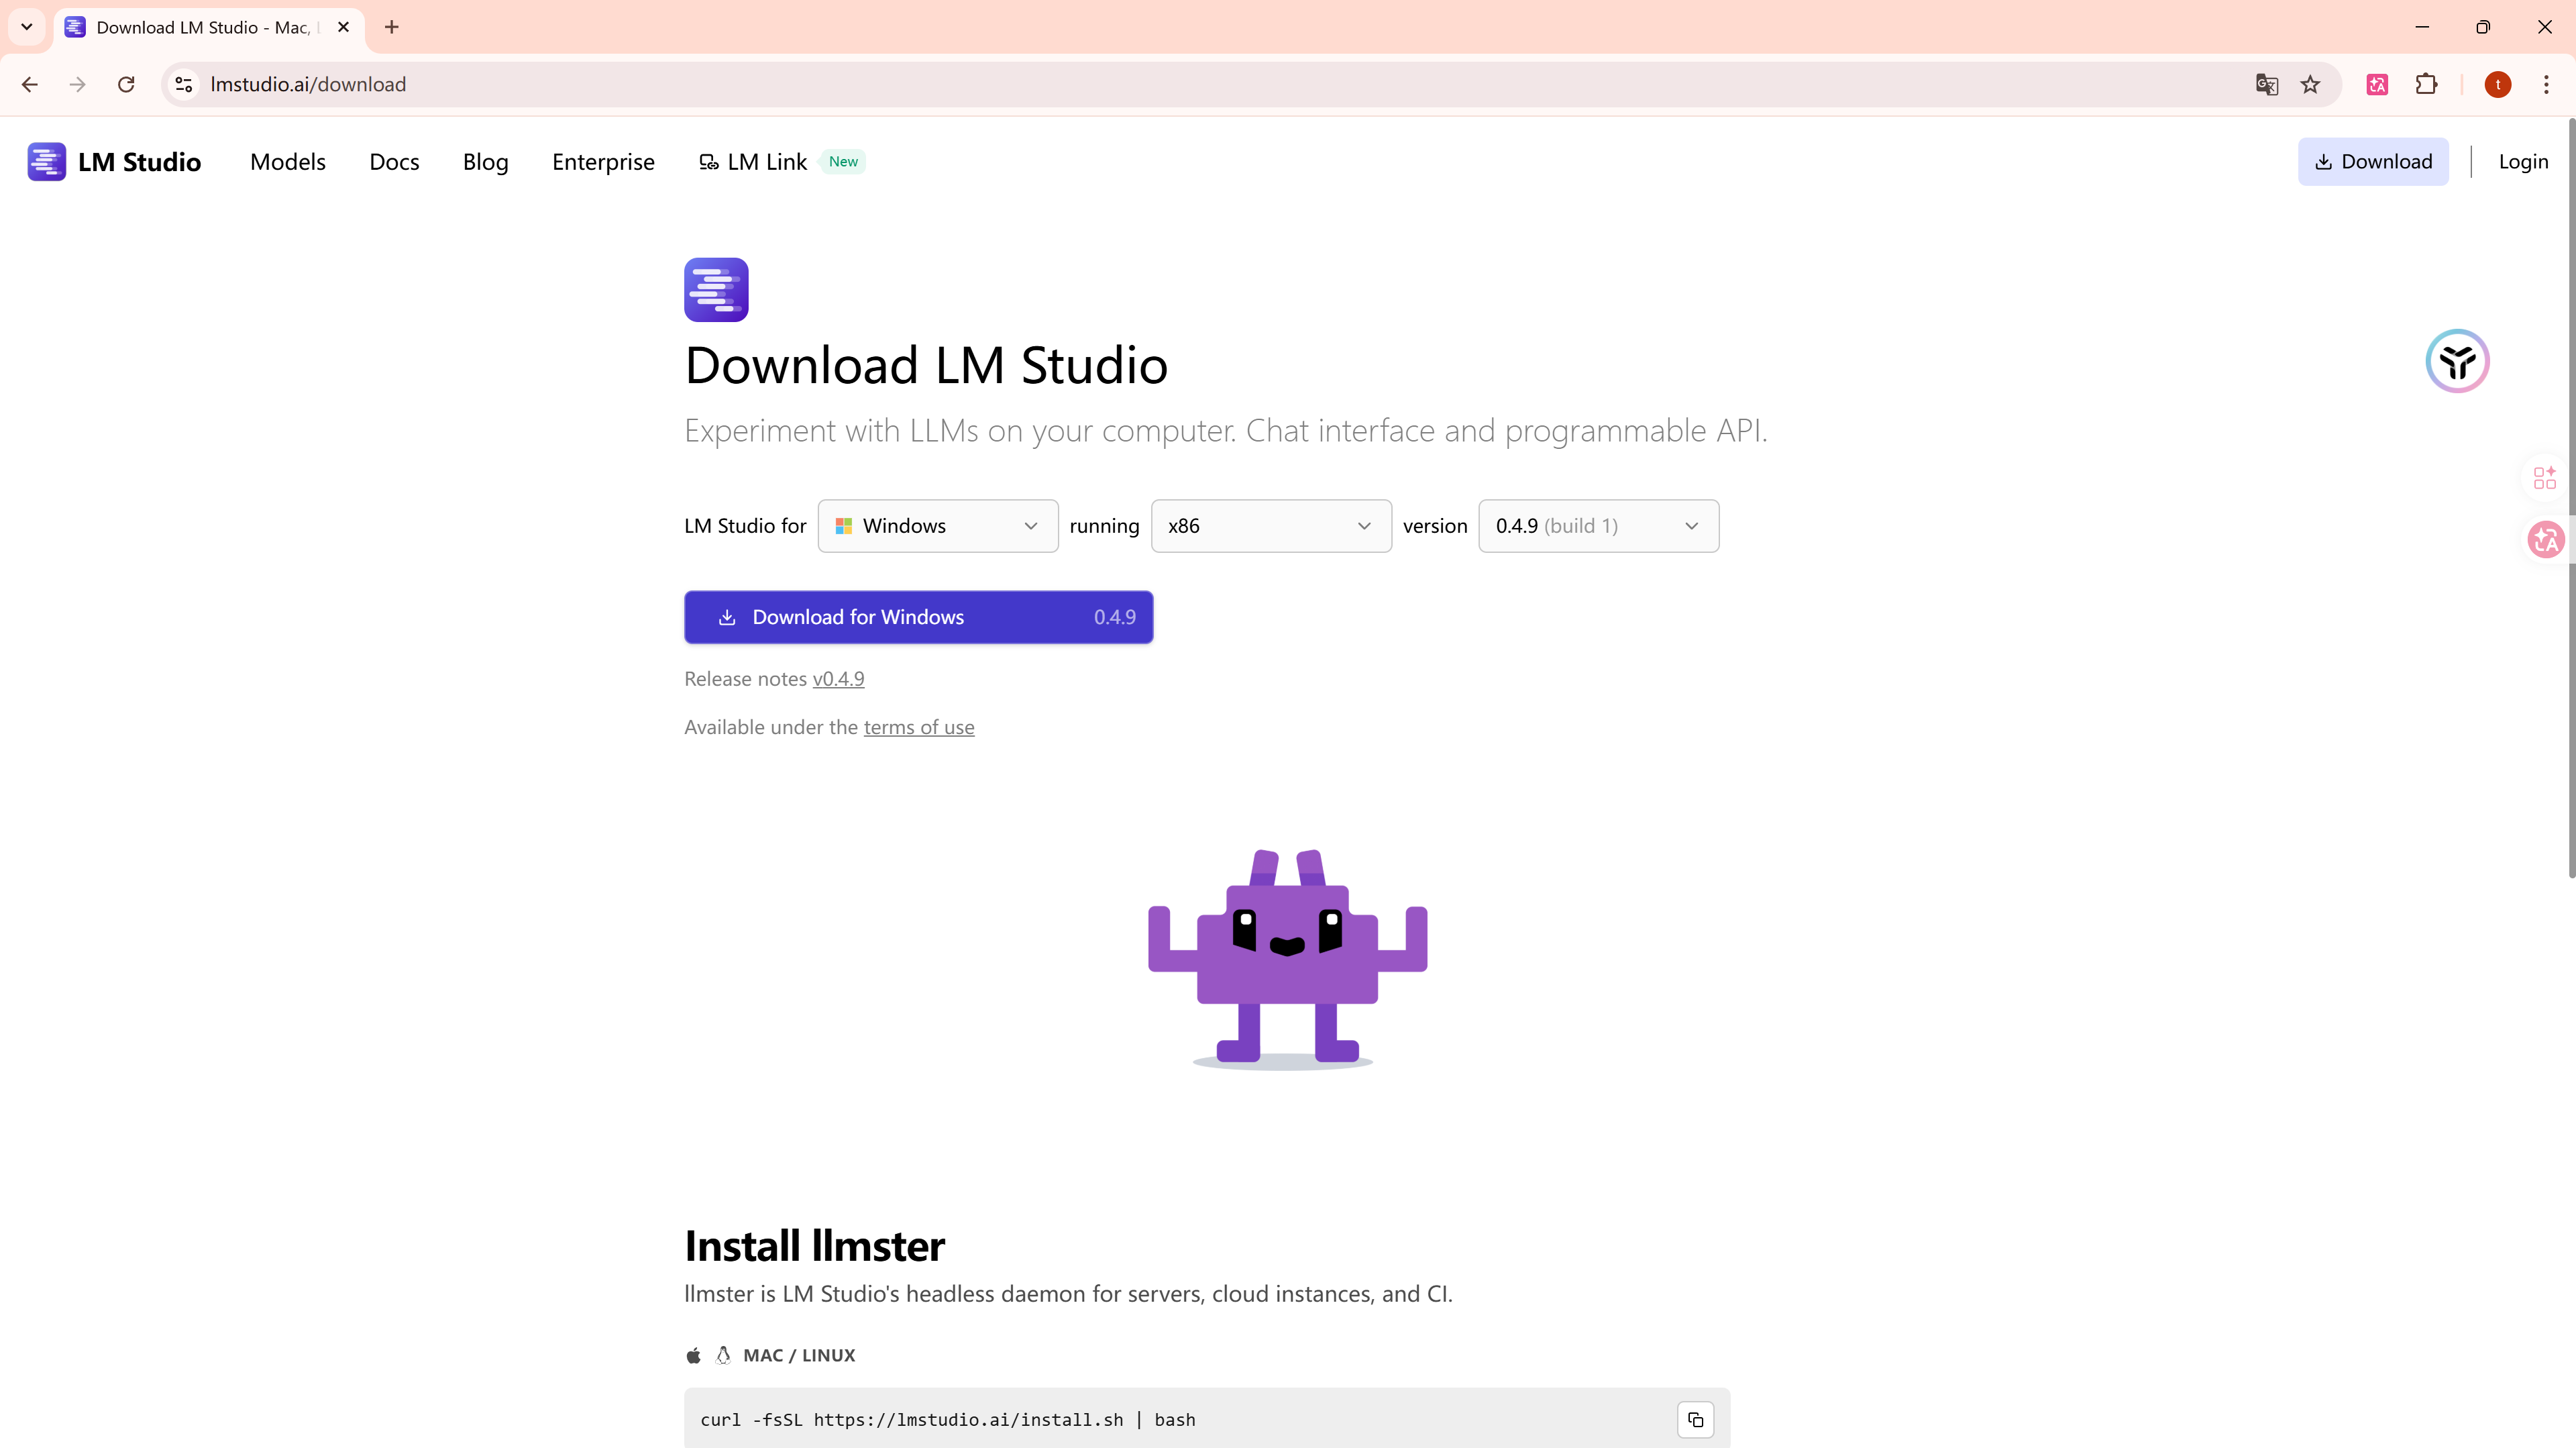2576x1448 pixels.
Task: Open the Chrome profile avatar
Action: pos(2498,85)
